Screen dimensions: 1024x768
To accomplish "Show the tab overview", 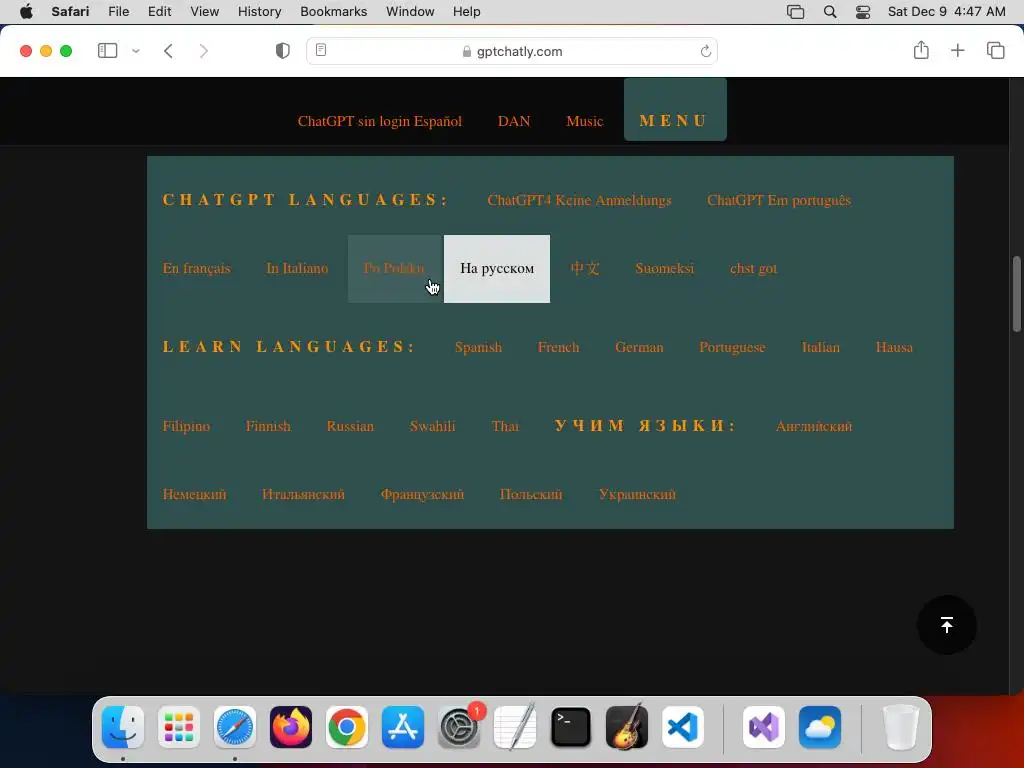I will [995, 51].
